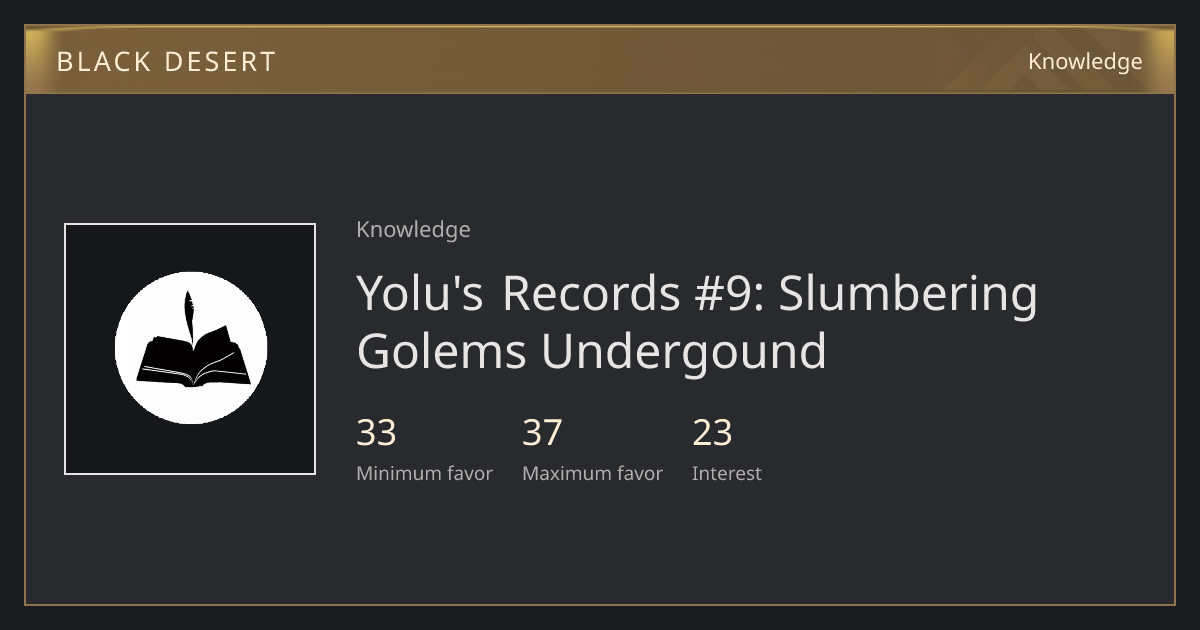Click the Maximum favor value 37
This screenshot has width=1200, height=630.
click(x=542, y=433)
